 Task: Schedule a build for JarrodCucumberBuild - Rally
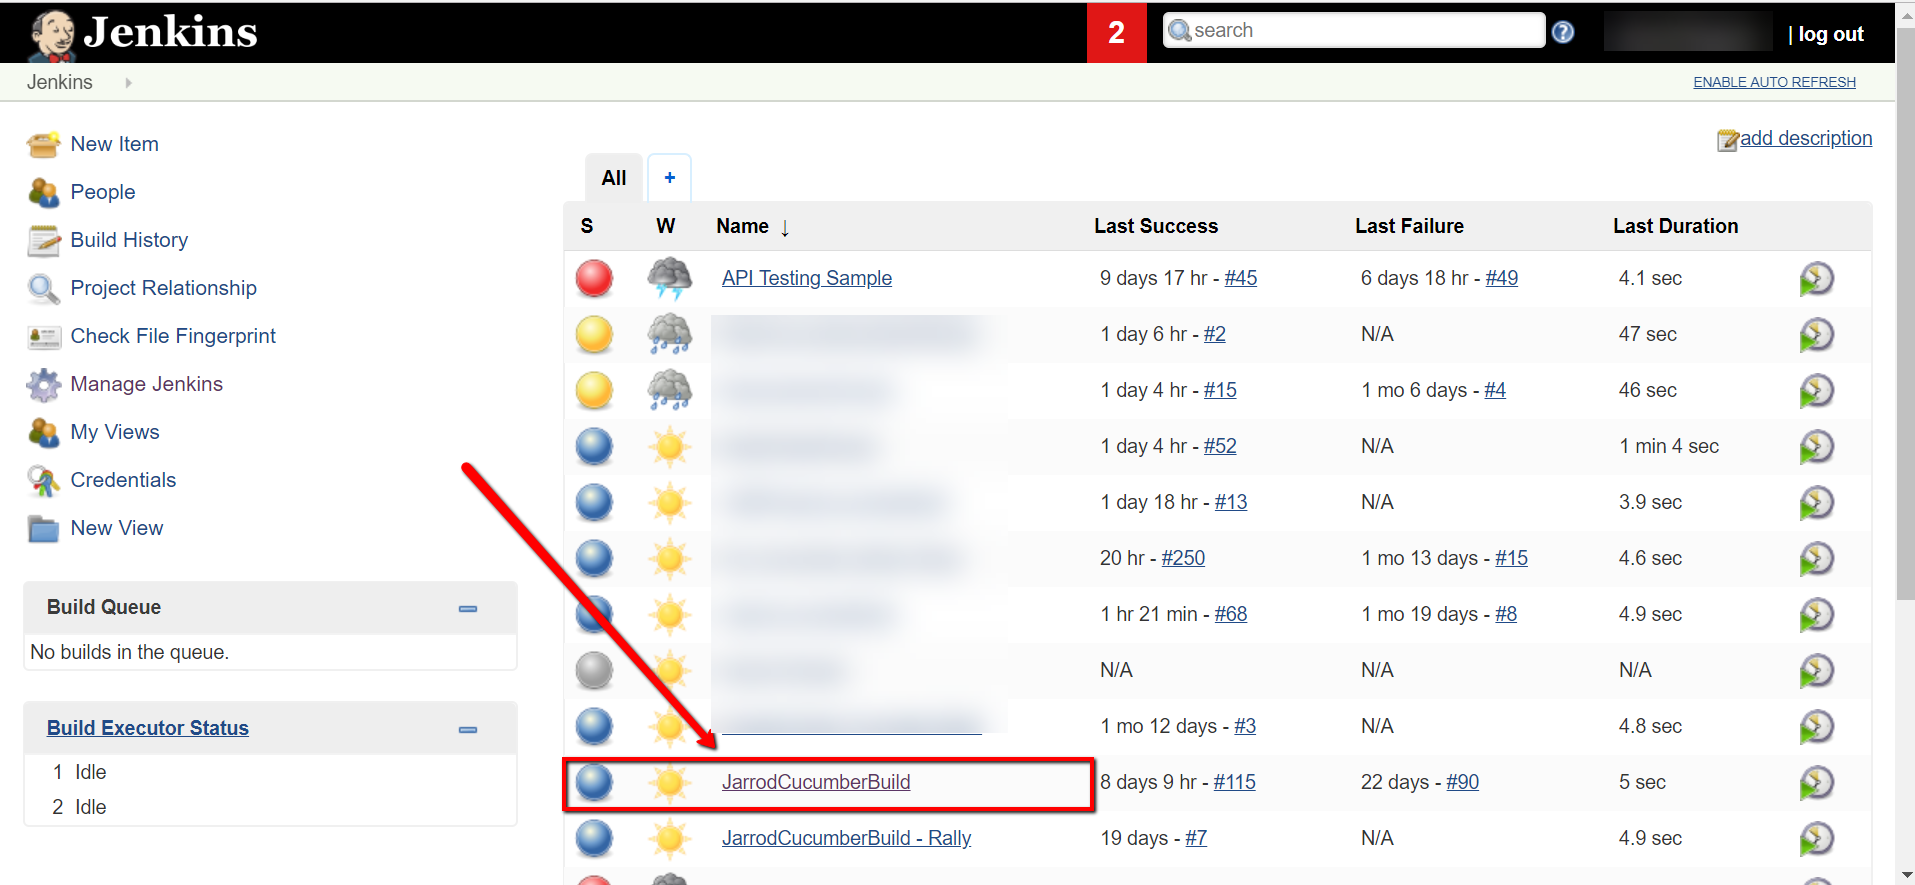click(1816, 839)
